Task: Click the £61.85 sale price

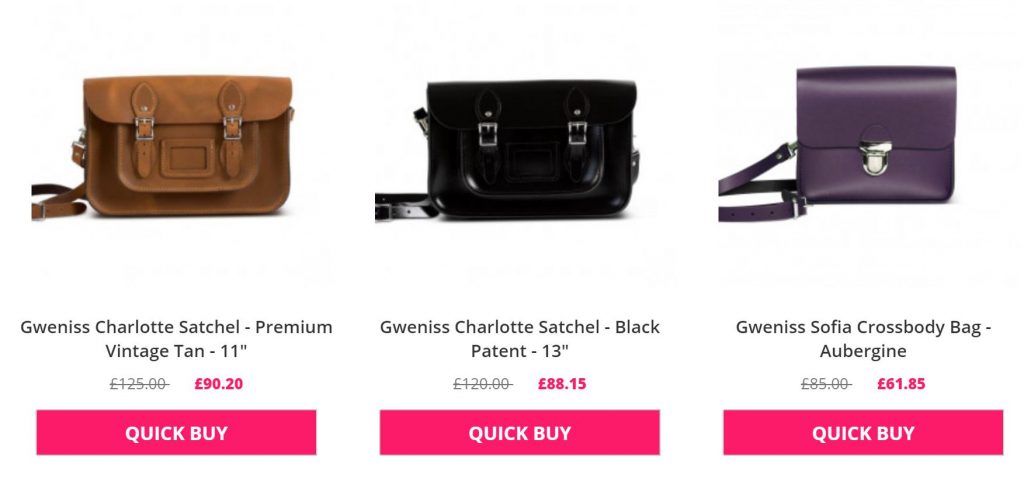Action: pyautogui.click(x=901, y=383)
